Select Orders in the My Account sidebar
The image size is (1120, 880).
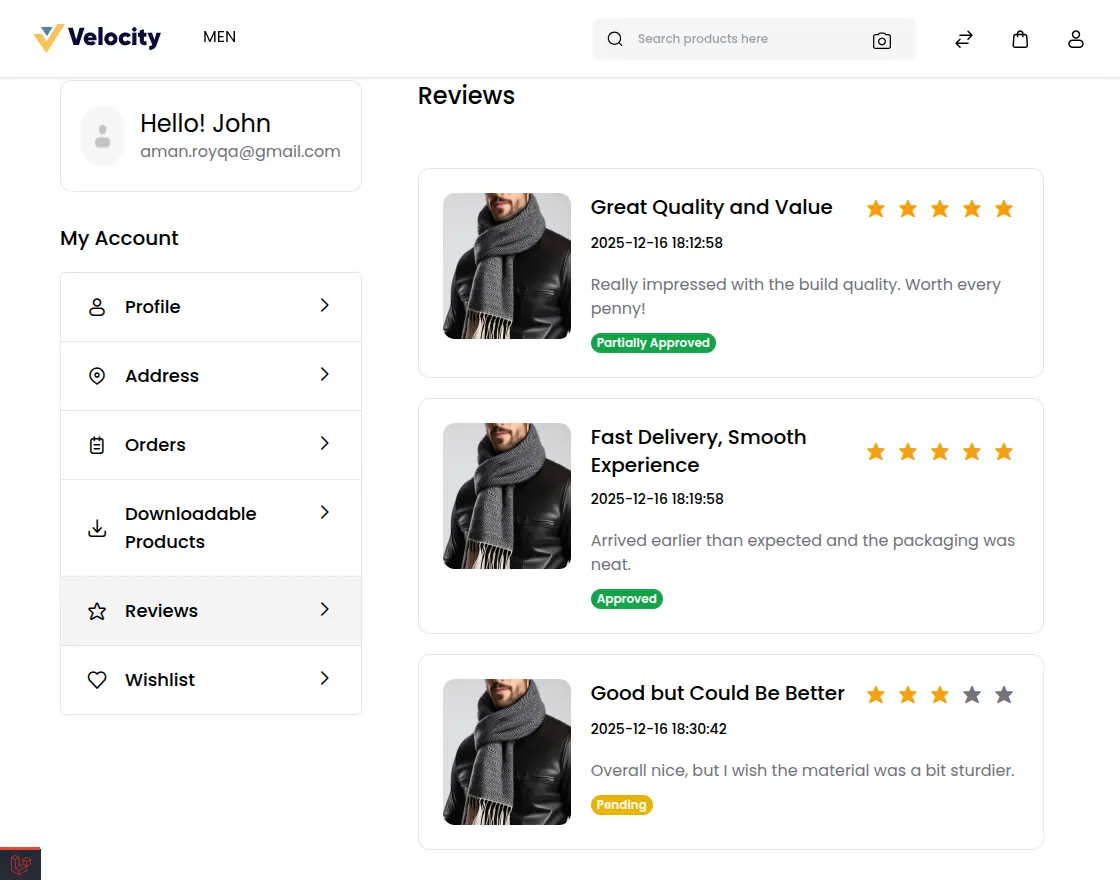(155, 445)
